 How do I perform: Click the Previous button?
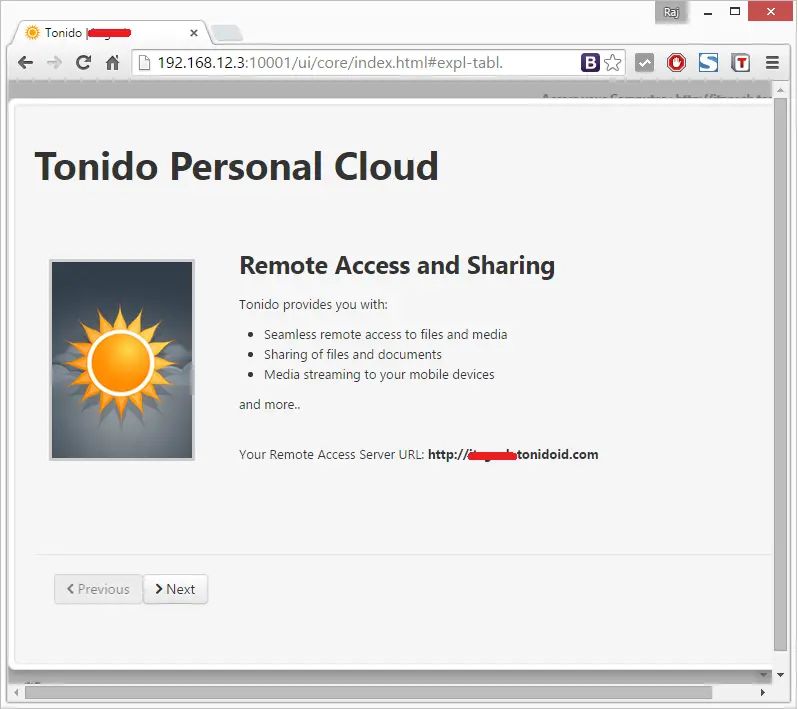pyautogui.click(x=98, y=589)
